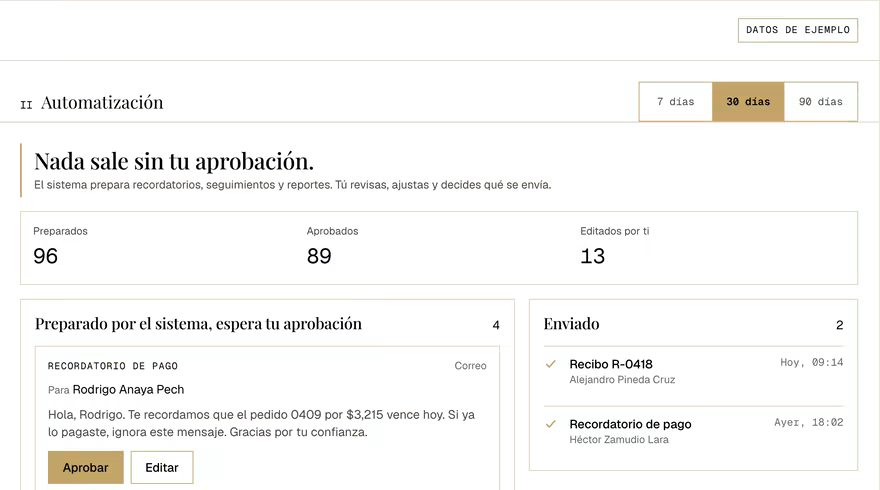Select the 7 días range tab

(x=676, y=102)
